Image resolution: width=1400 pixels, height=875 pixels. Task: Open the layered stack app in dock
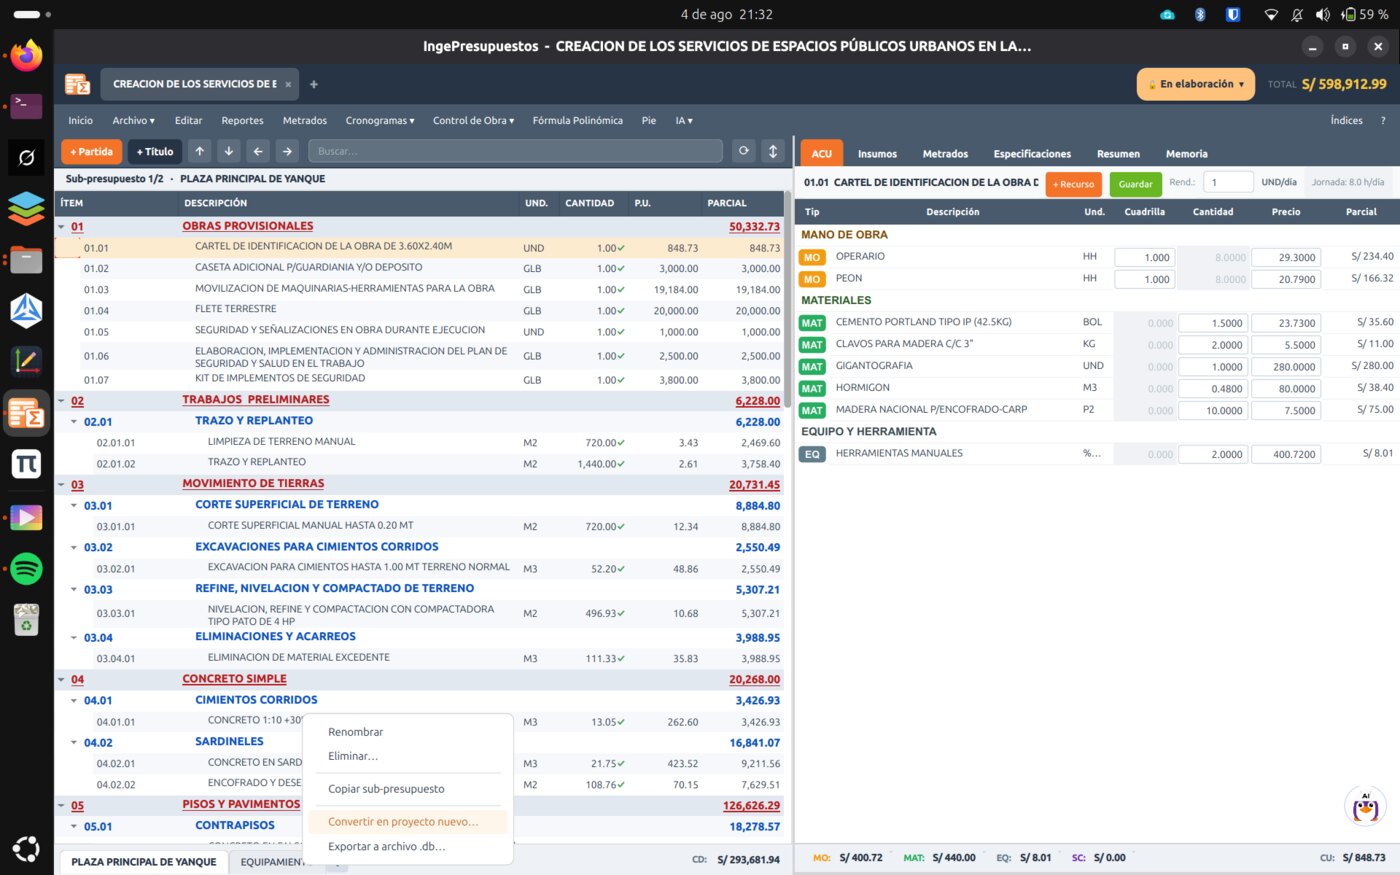pos(27,208)
